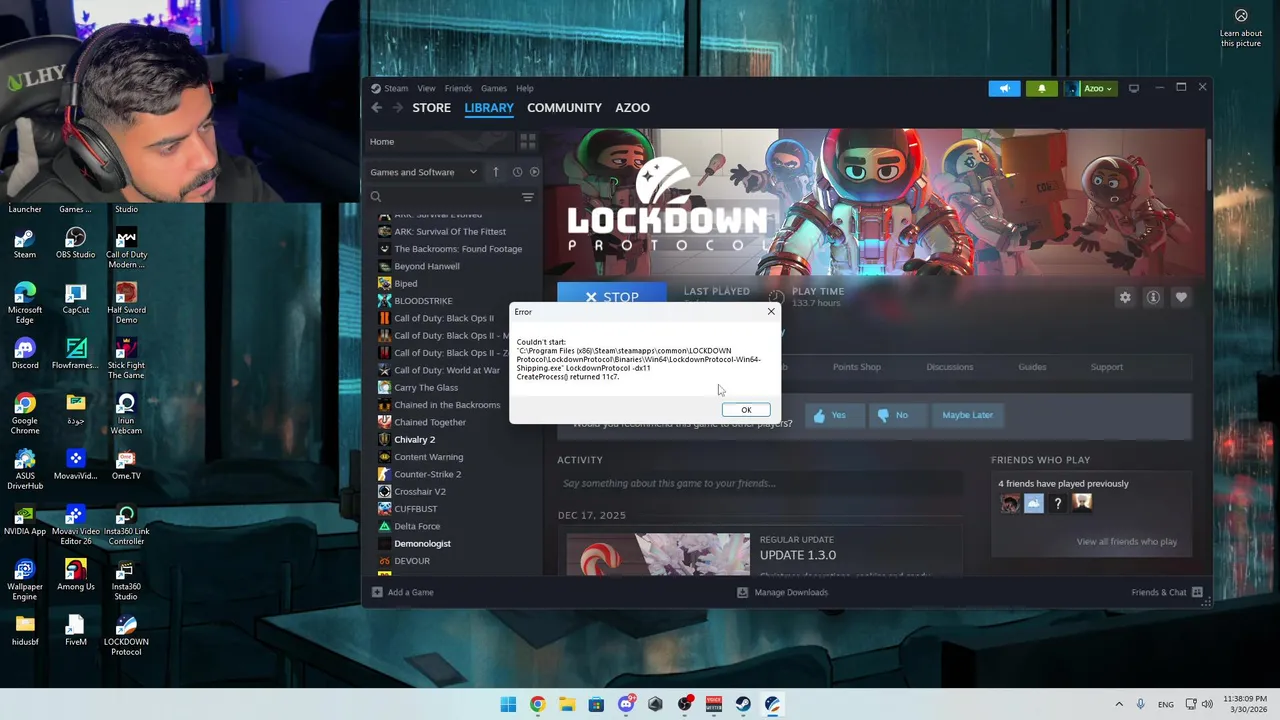Select LOCKDOWN Protocol desktop shortcut
Screen dimensions: 1280x720
click(x=126, y=636)
